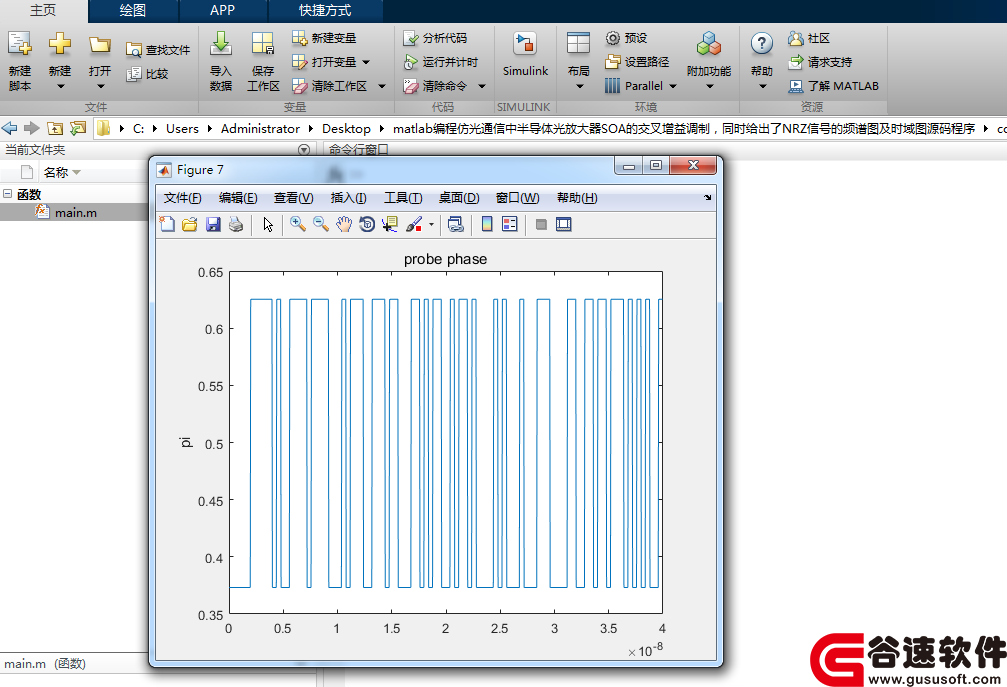Click Show Plot Tools and dock icon

tap(564, 224)
